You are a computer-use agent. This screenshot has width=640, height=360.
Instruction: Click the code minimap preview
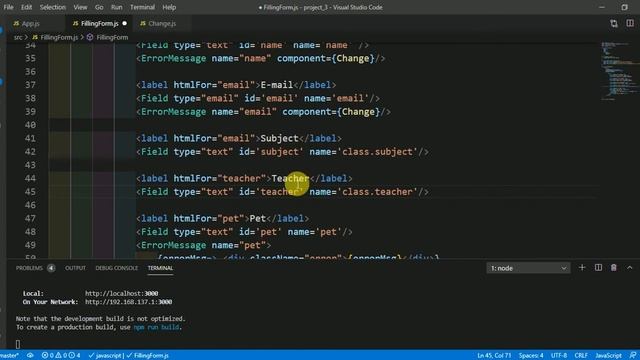[619, 70]
